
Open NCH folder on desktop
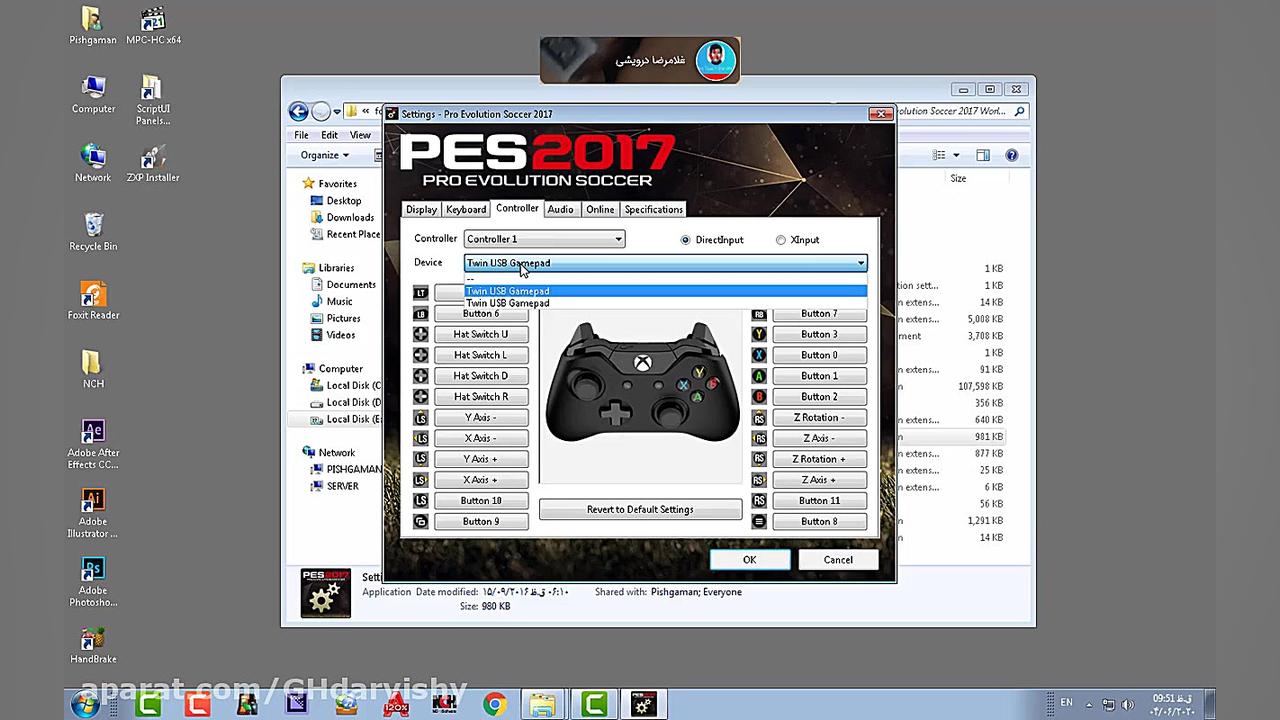93,370
